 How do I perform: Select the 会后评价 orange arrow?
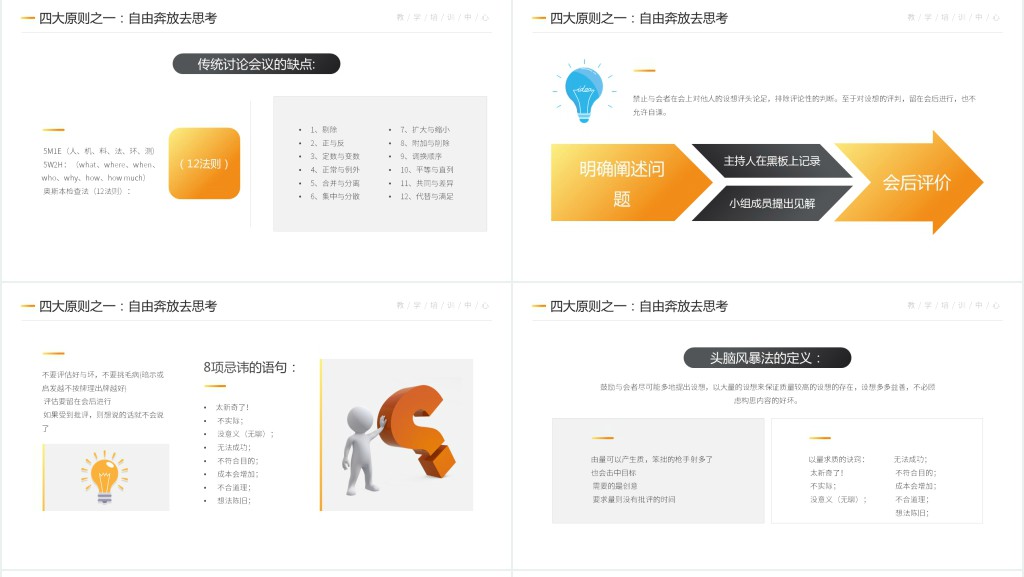pyautogui.click(x=909, y=182)
